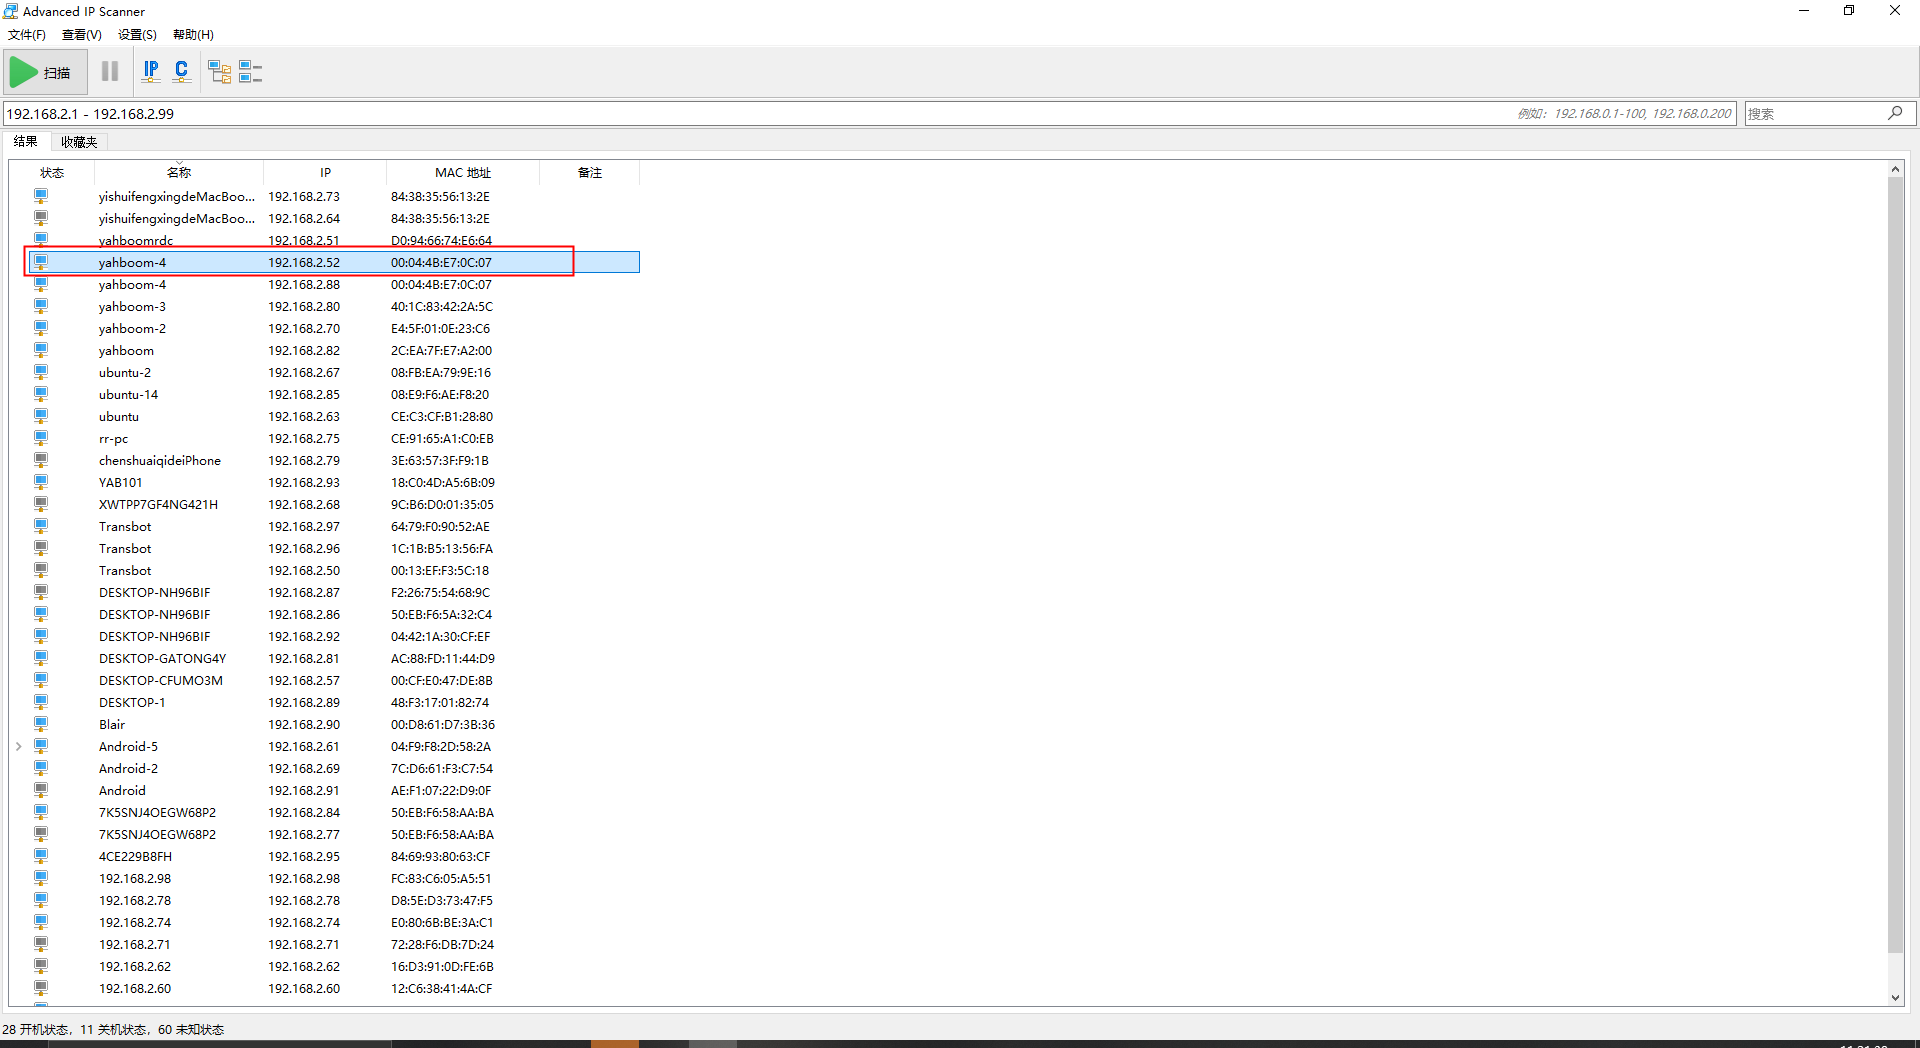Select the Android row at 192.168.2.91

pos(334,790)
